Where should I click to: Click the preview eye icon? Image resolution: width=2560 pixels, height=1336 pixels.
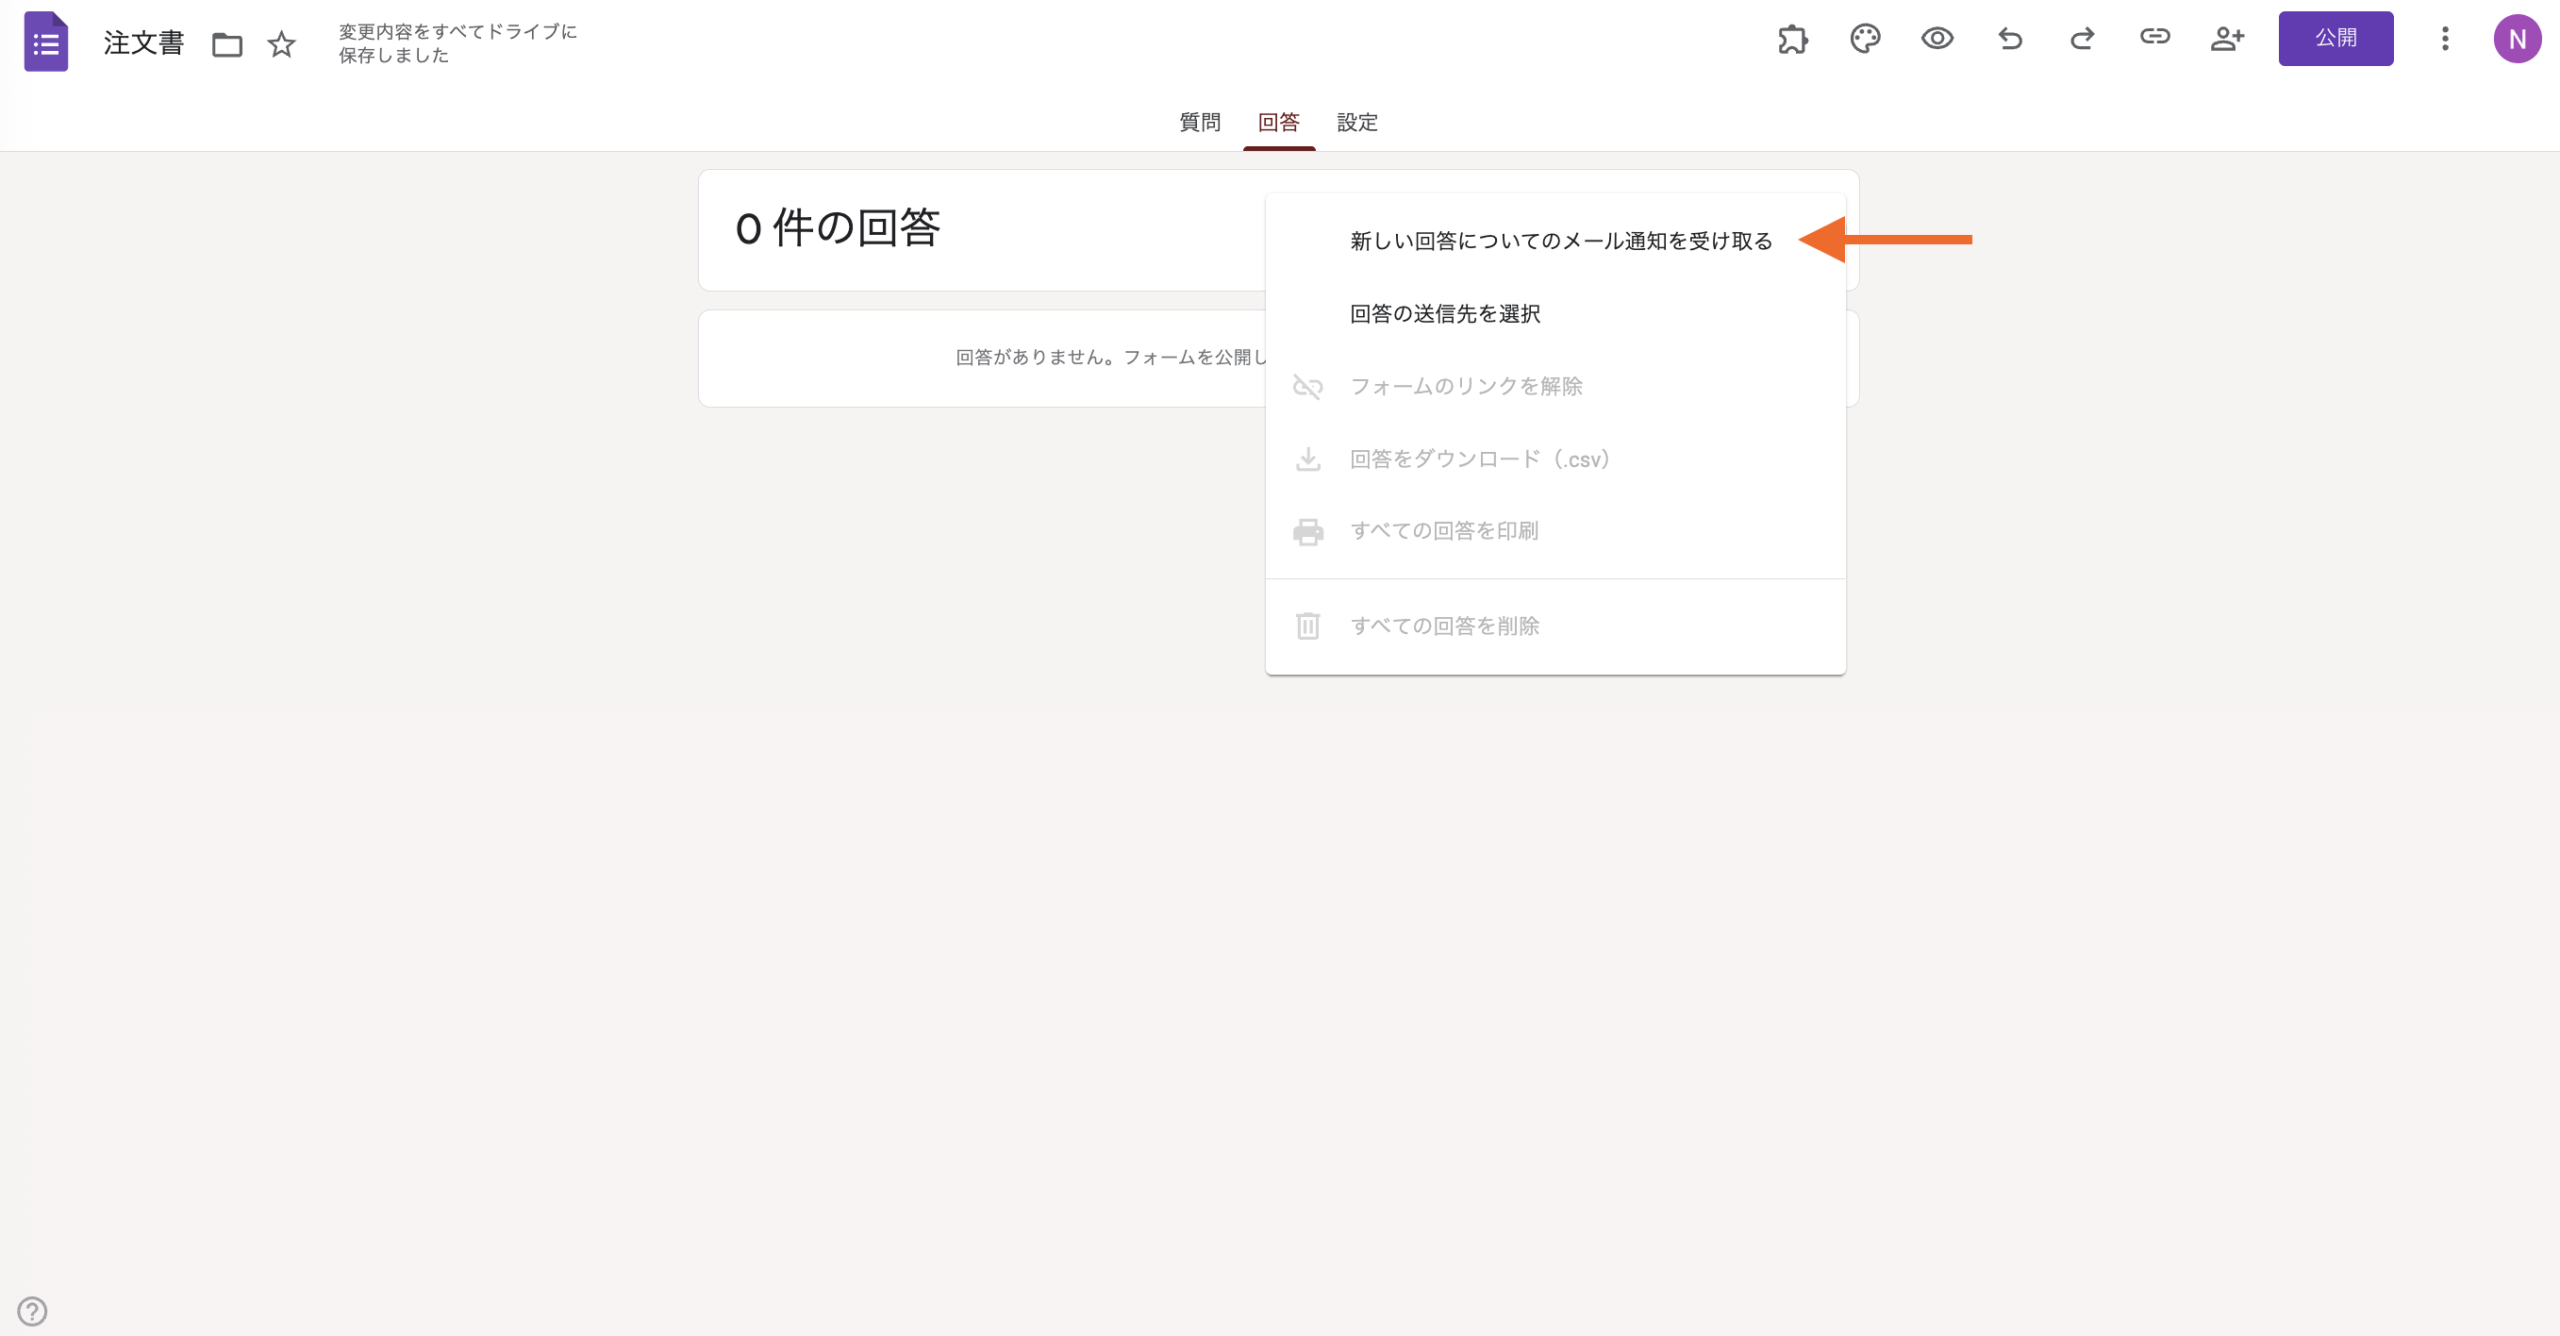tap(1937, 39)
